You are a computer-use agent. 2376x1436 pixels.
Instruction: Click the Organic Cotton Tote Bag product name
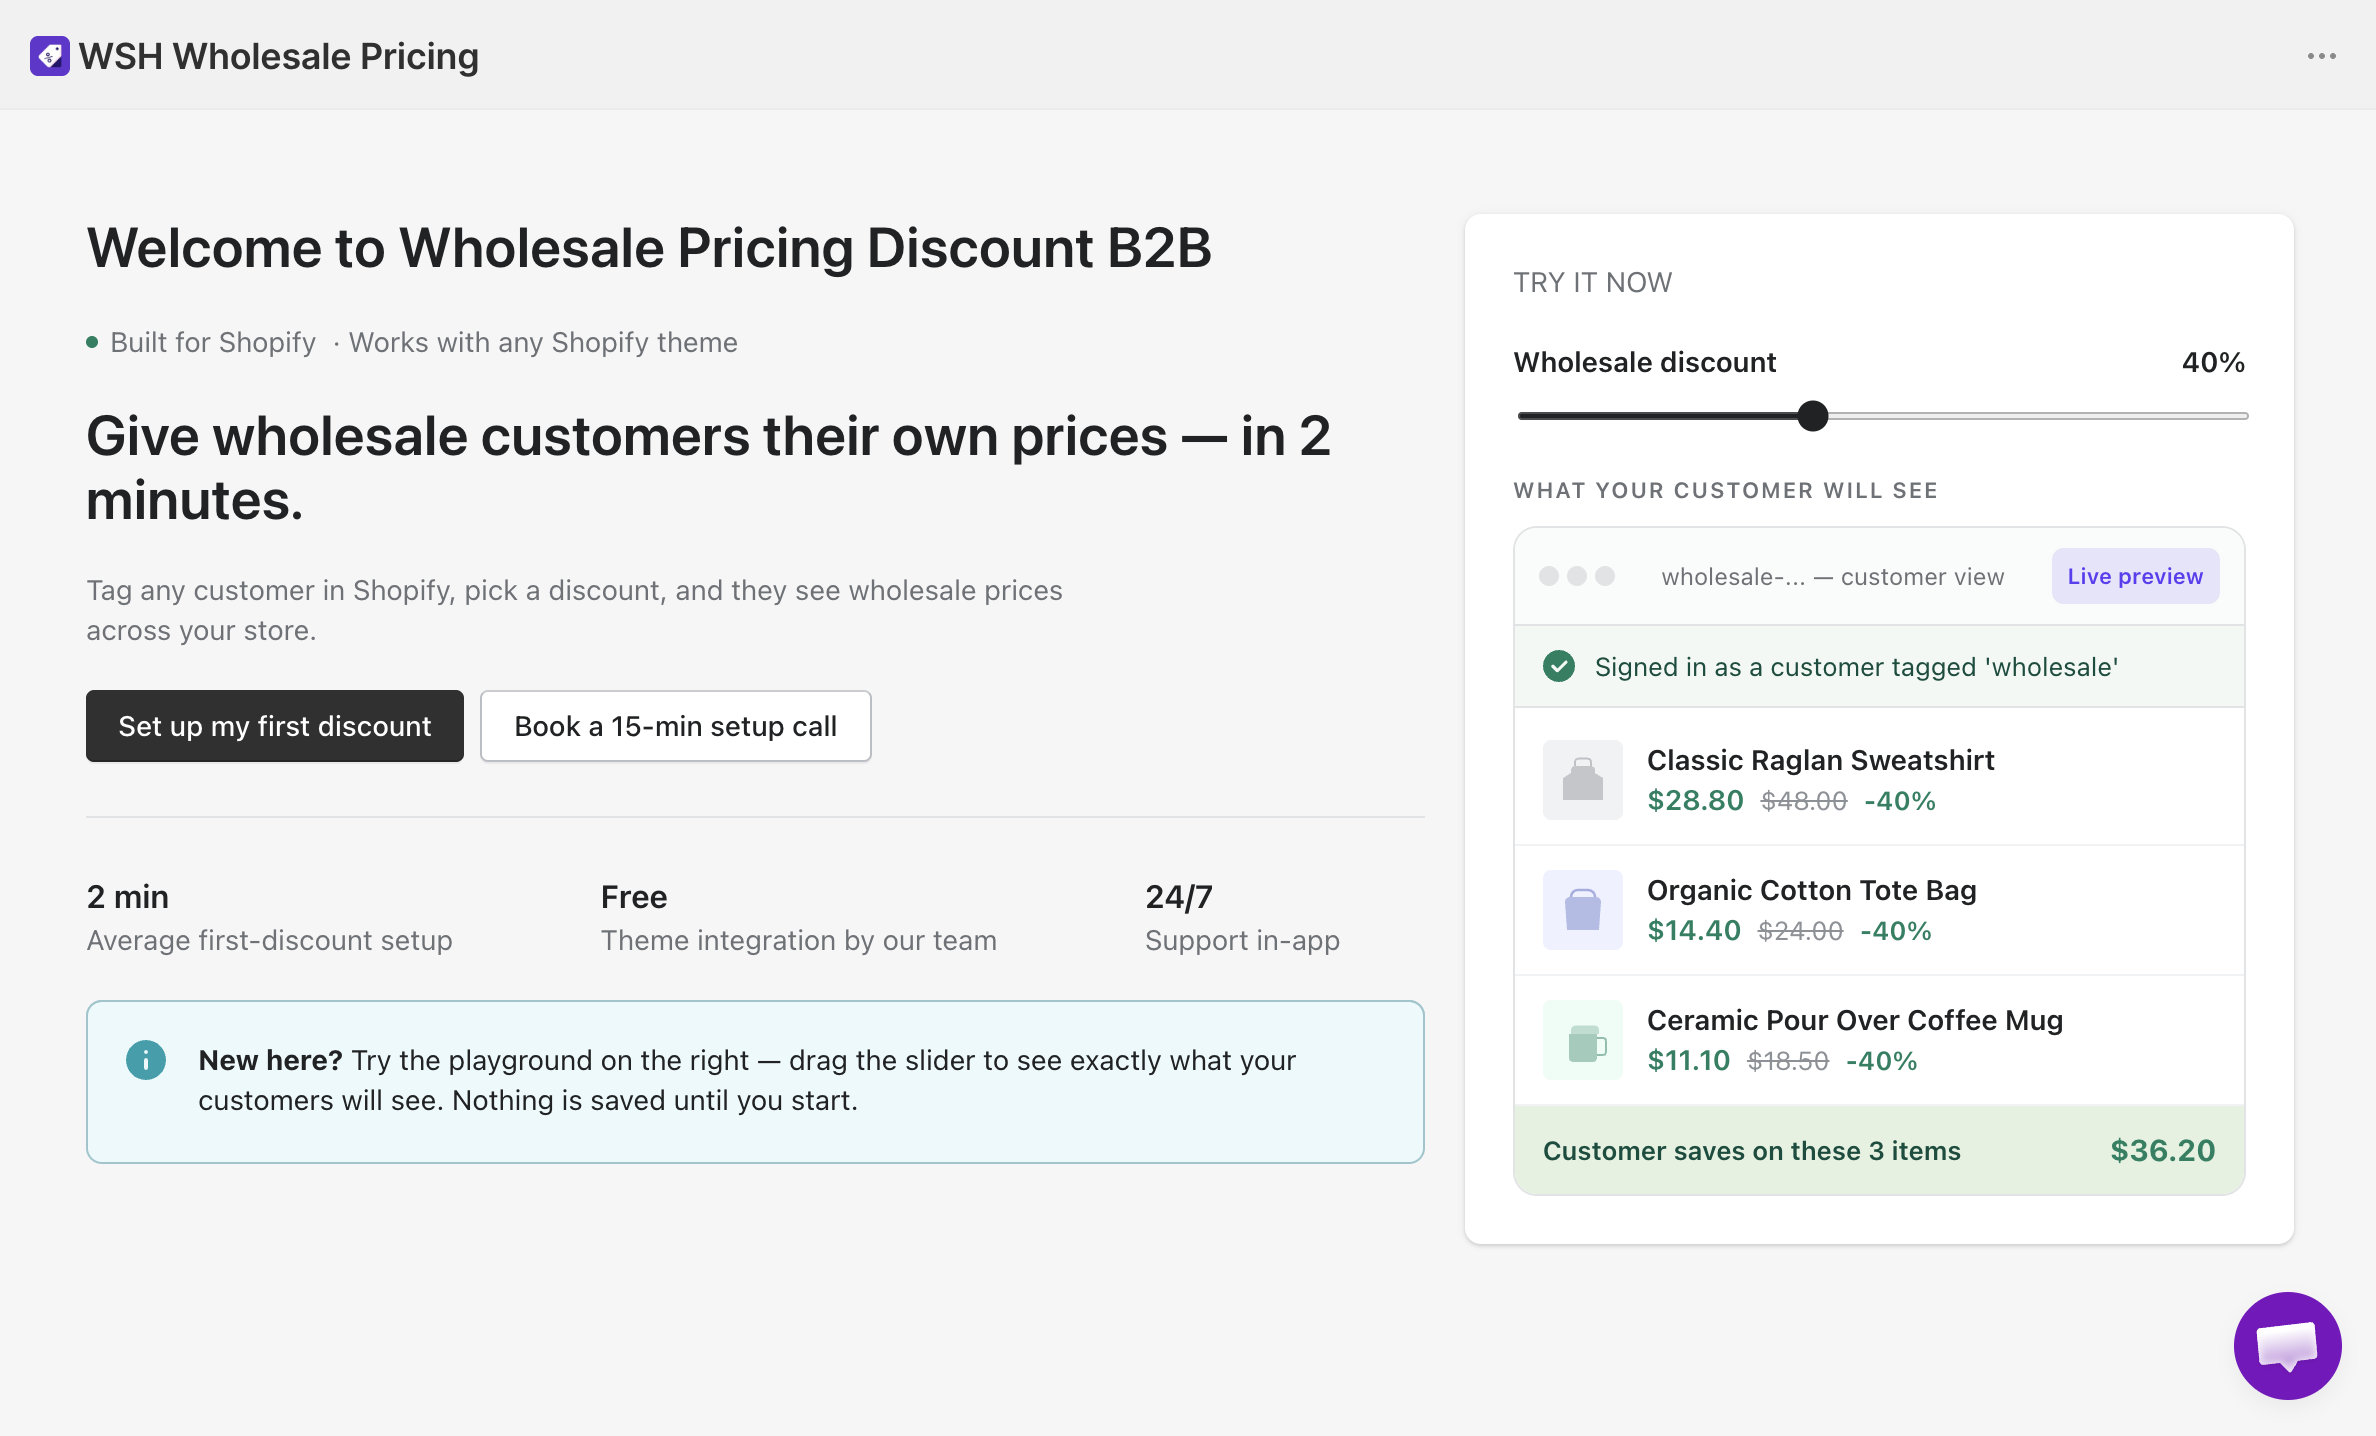tap(1811, 890)
